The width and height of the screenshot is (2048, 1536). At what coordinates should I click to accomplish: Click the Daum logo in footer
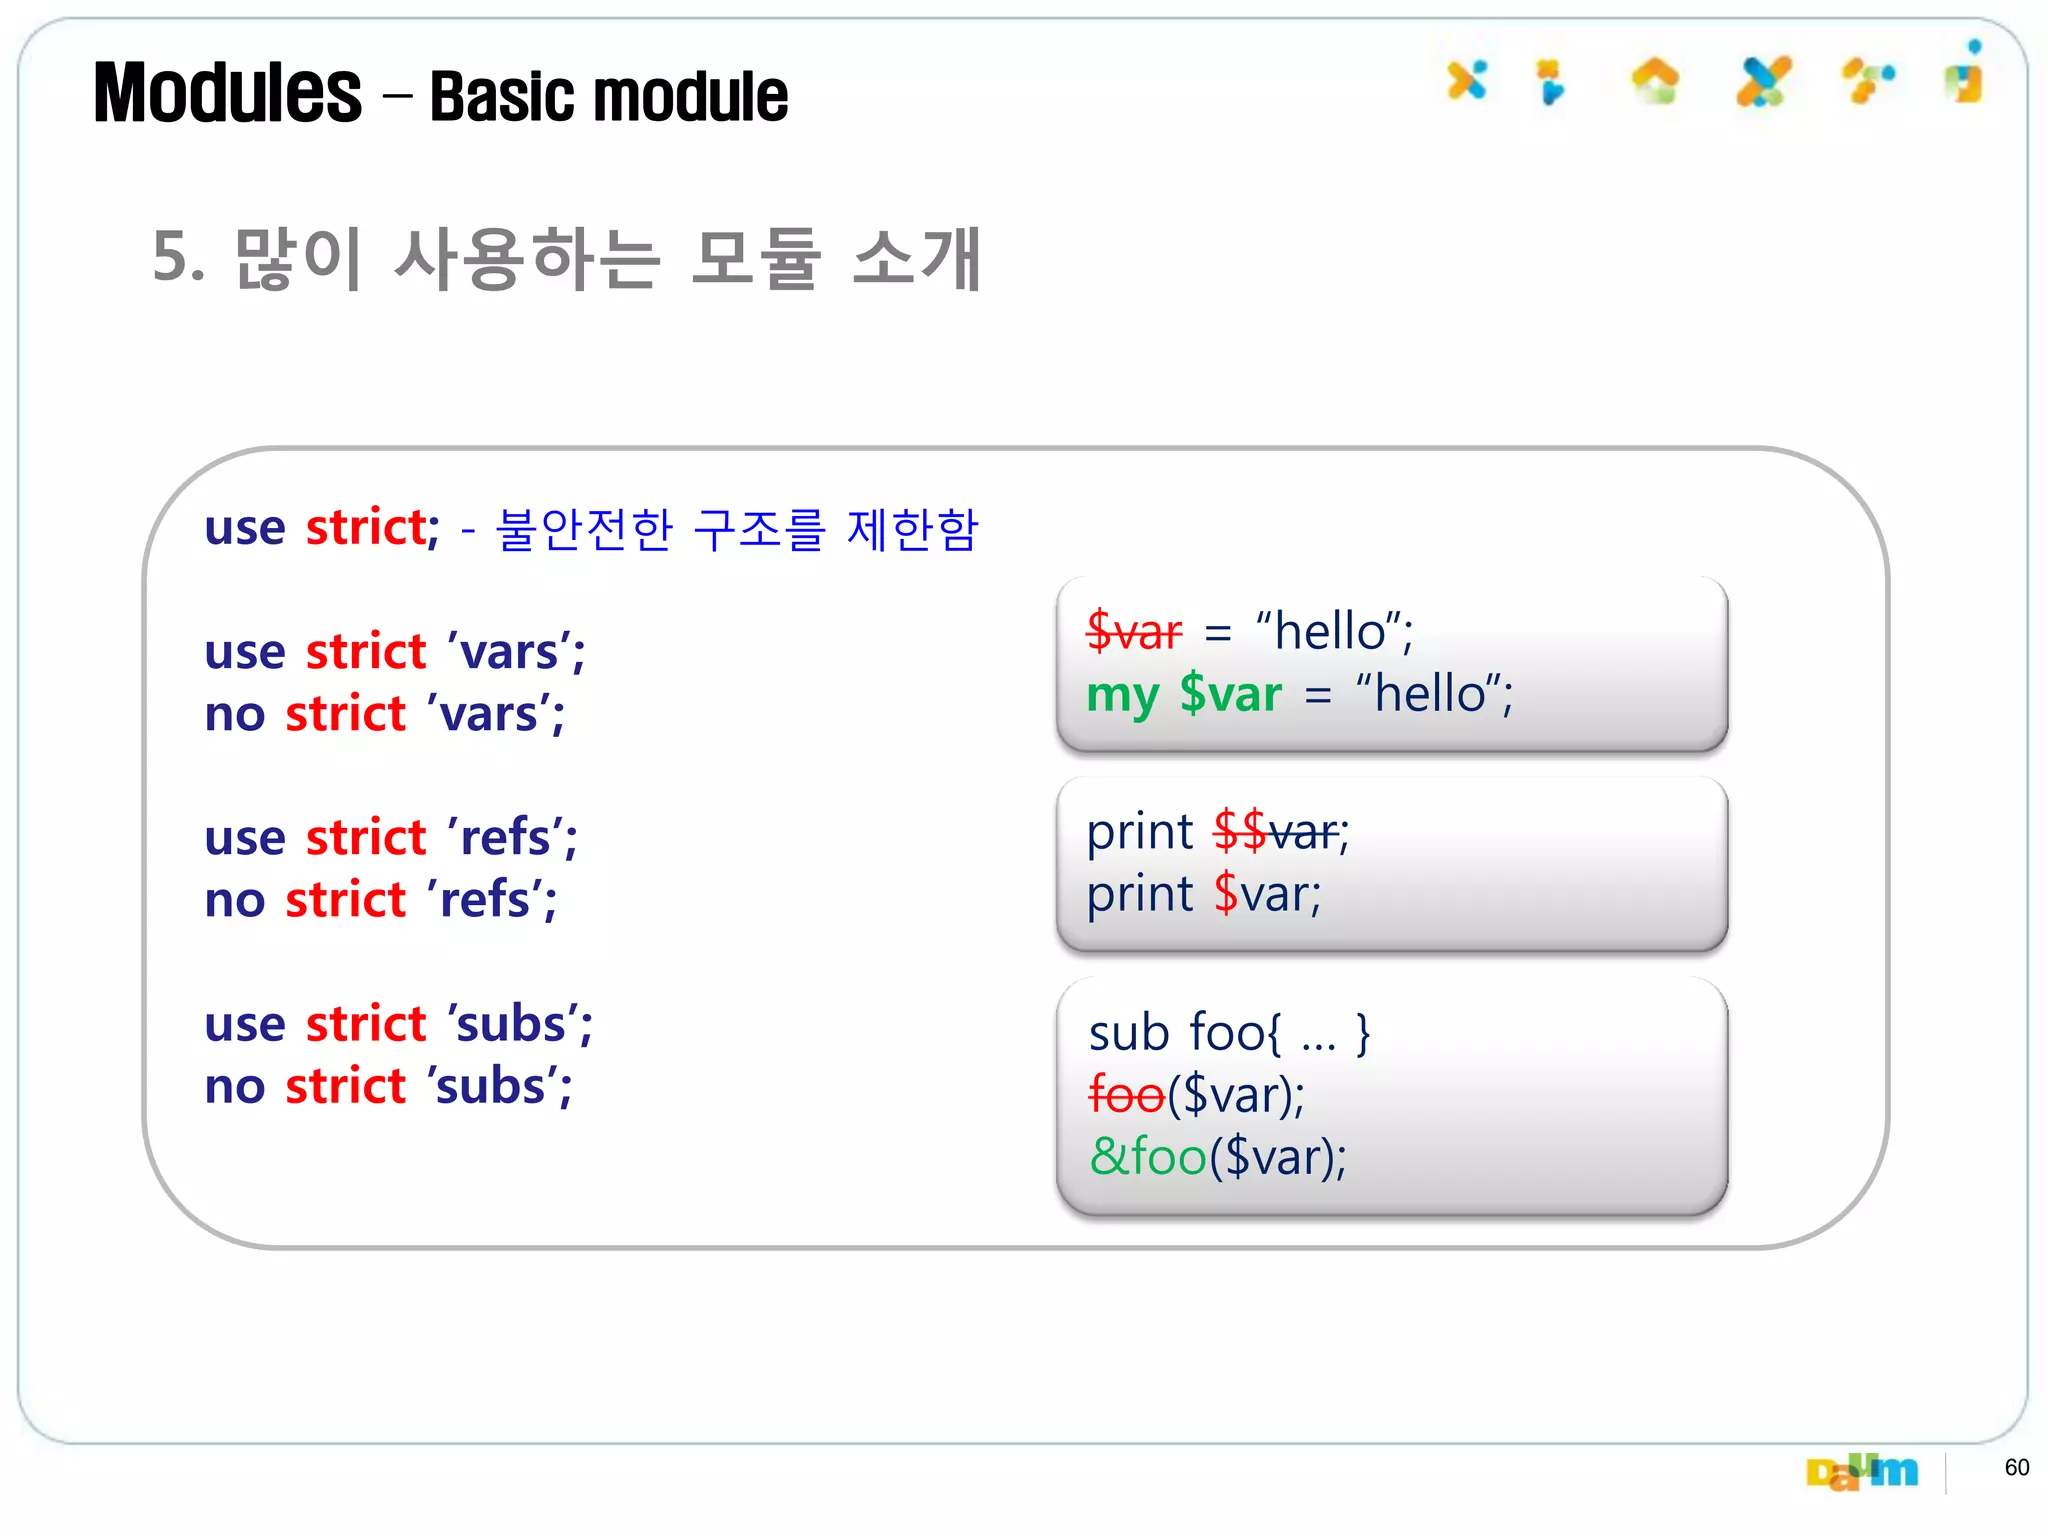point(1862,1471)
